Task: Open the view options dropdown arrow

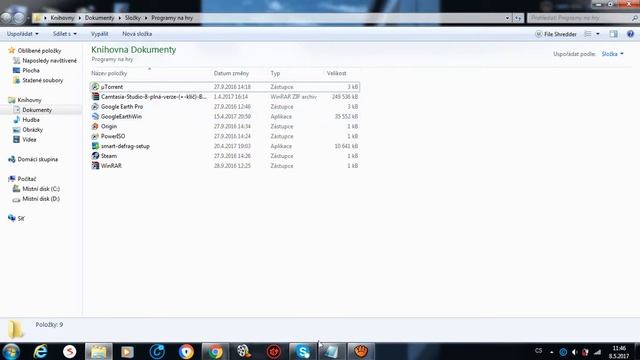Action: 598,34
